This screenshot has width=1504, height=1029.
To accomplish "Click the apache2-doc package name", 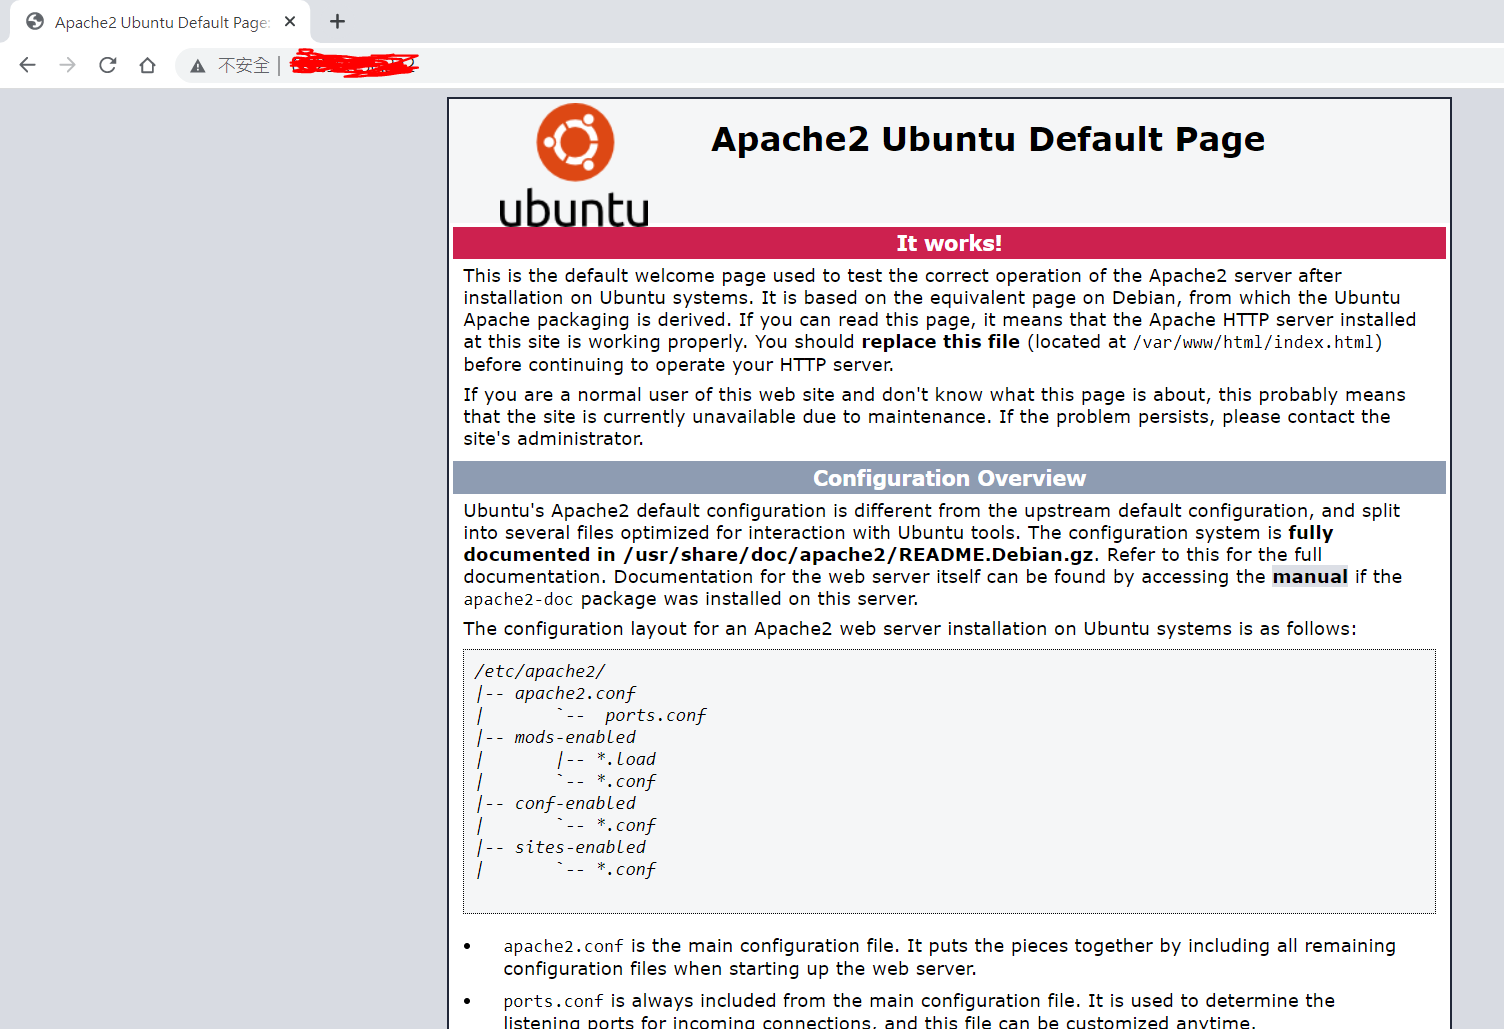I will click(518, 600).
